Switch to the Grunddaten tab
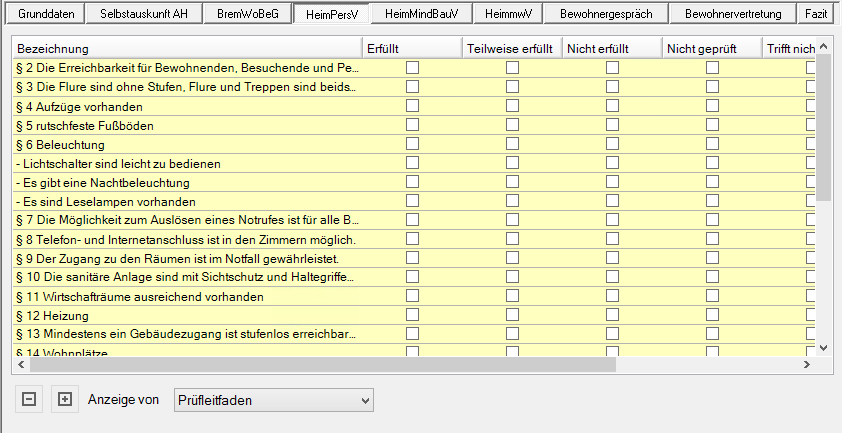Image resolution: width=842 pixels, height=433 pixels. tap(46, 15)
